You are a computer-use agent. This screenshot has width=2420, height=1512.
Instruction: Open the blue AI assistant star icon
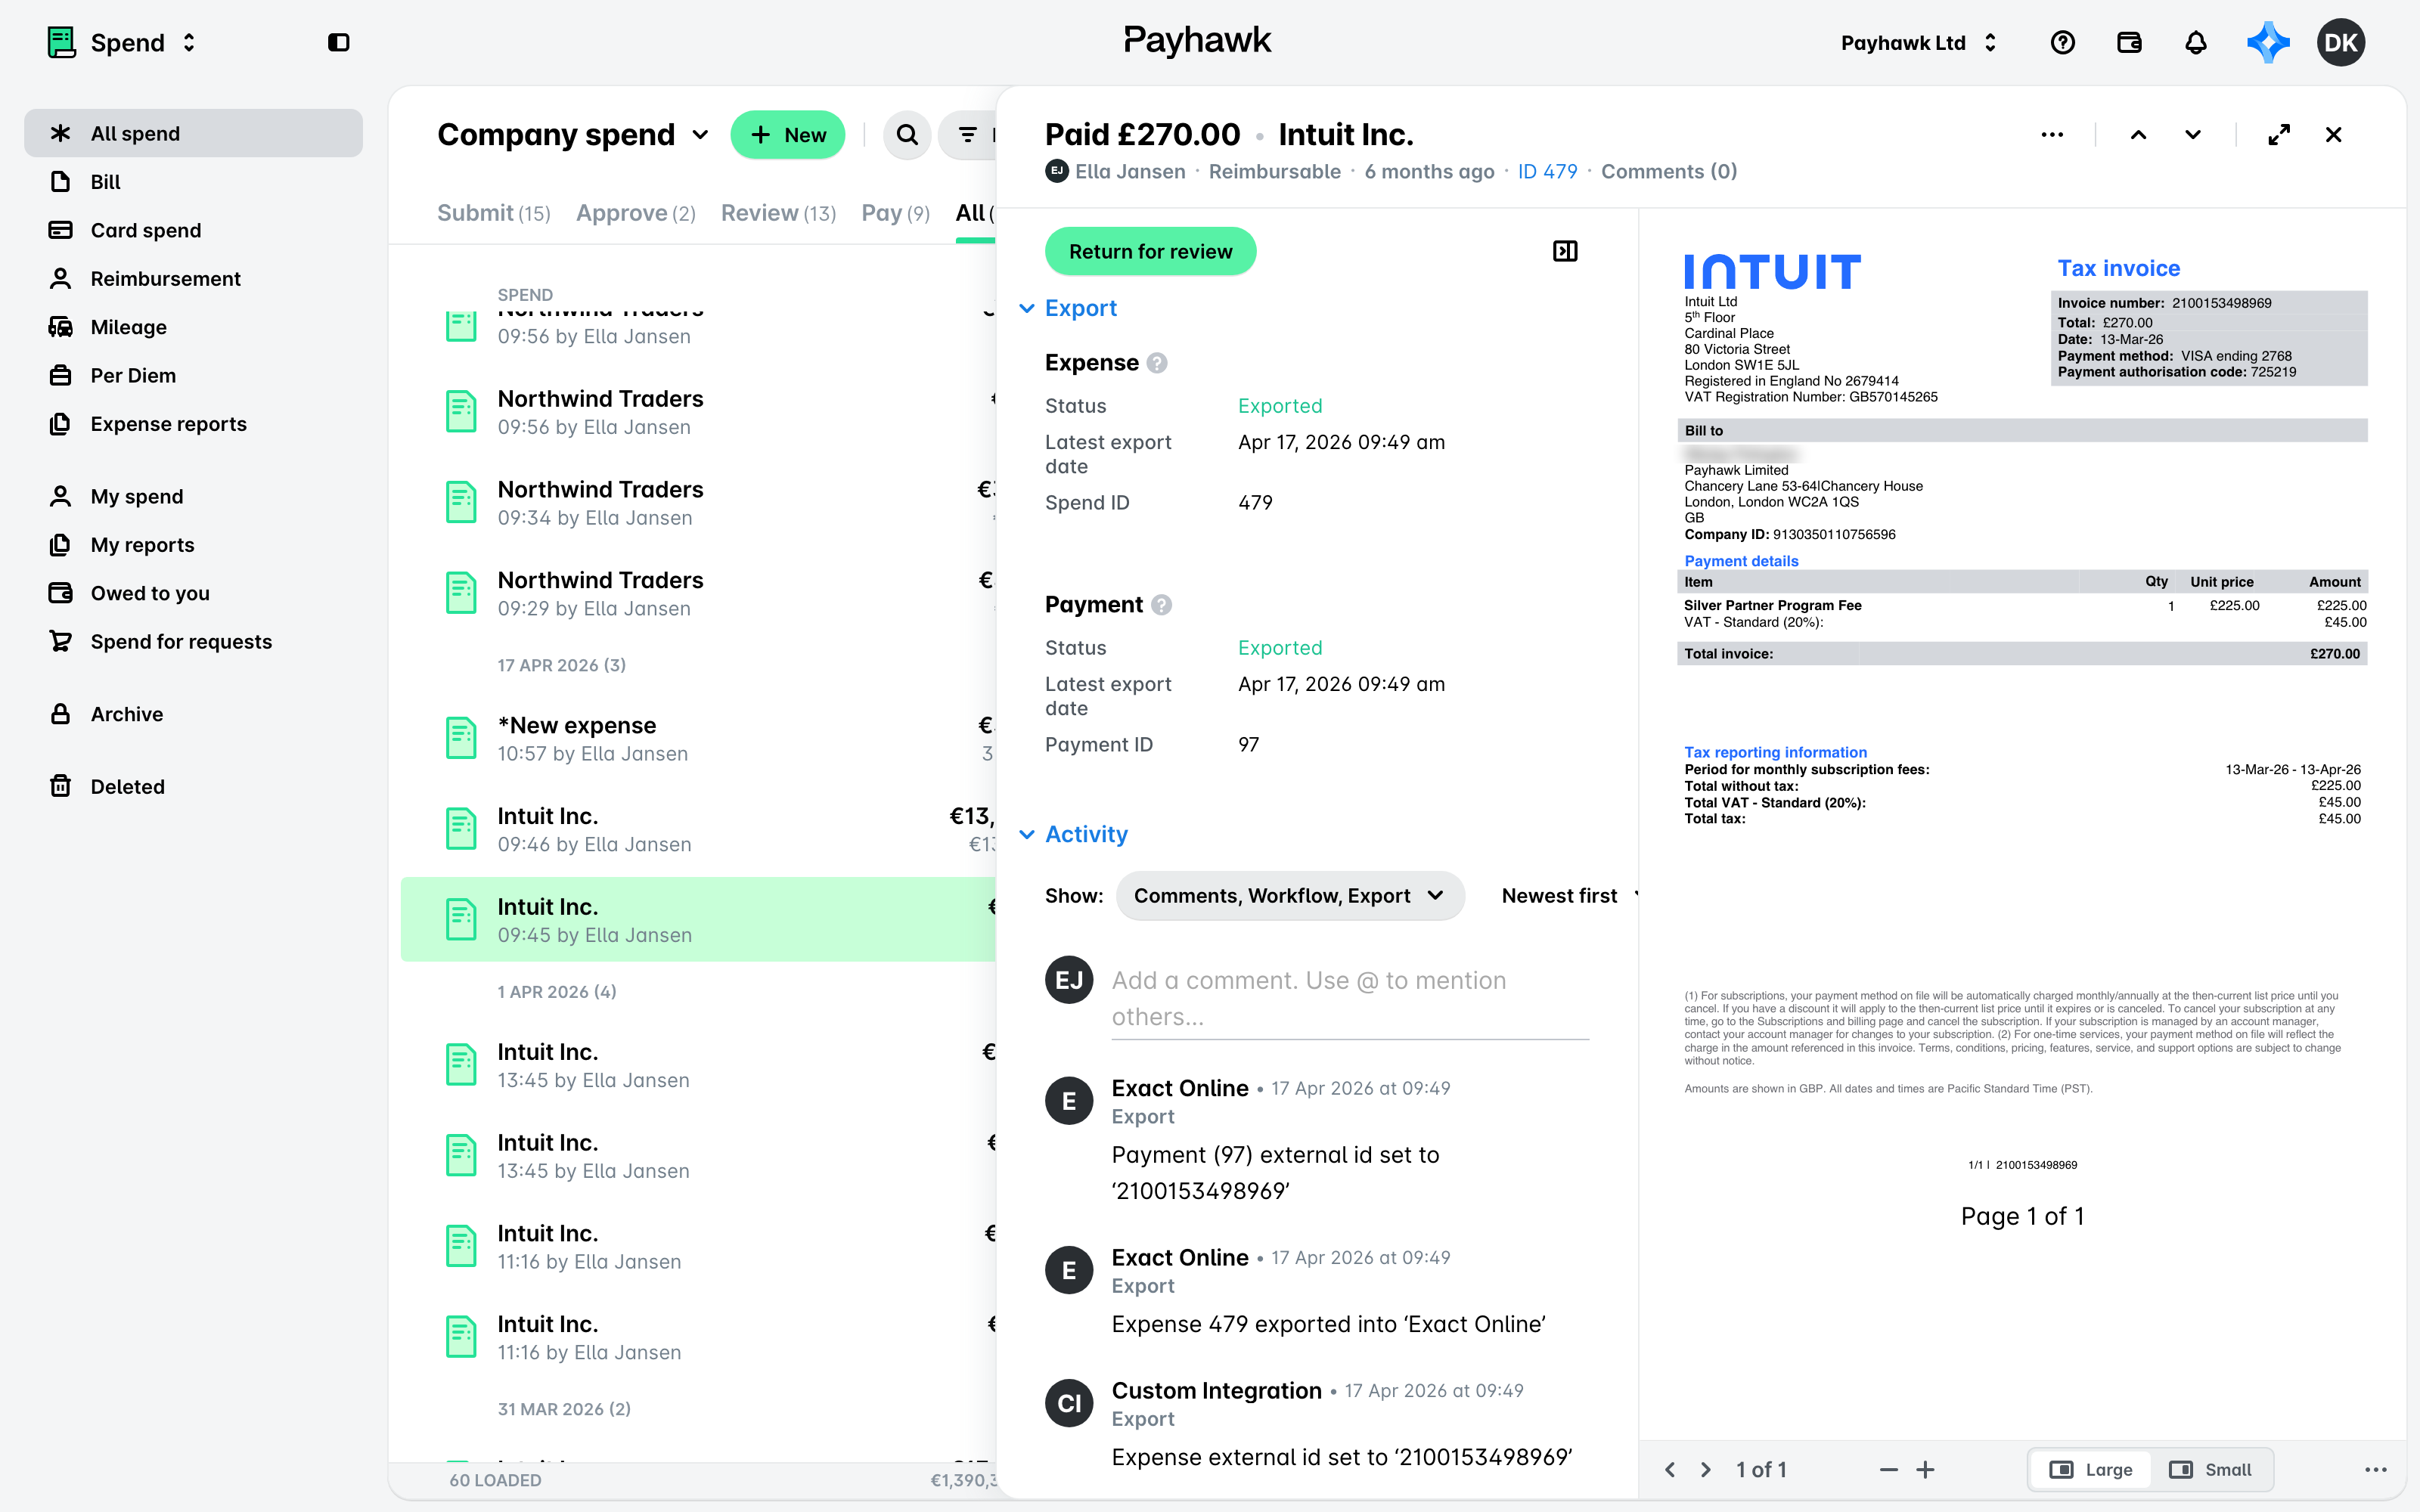2267,42
